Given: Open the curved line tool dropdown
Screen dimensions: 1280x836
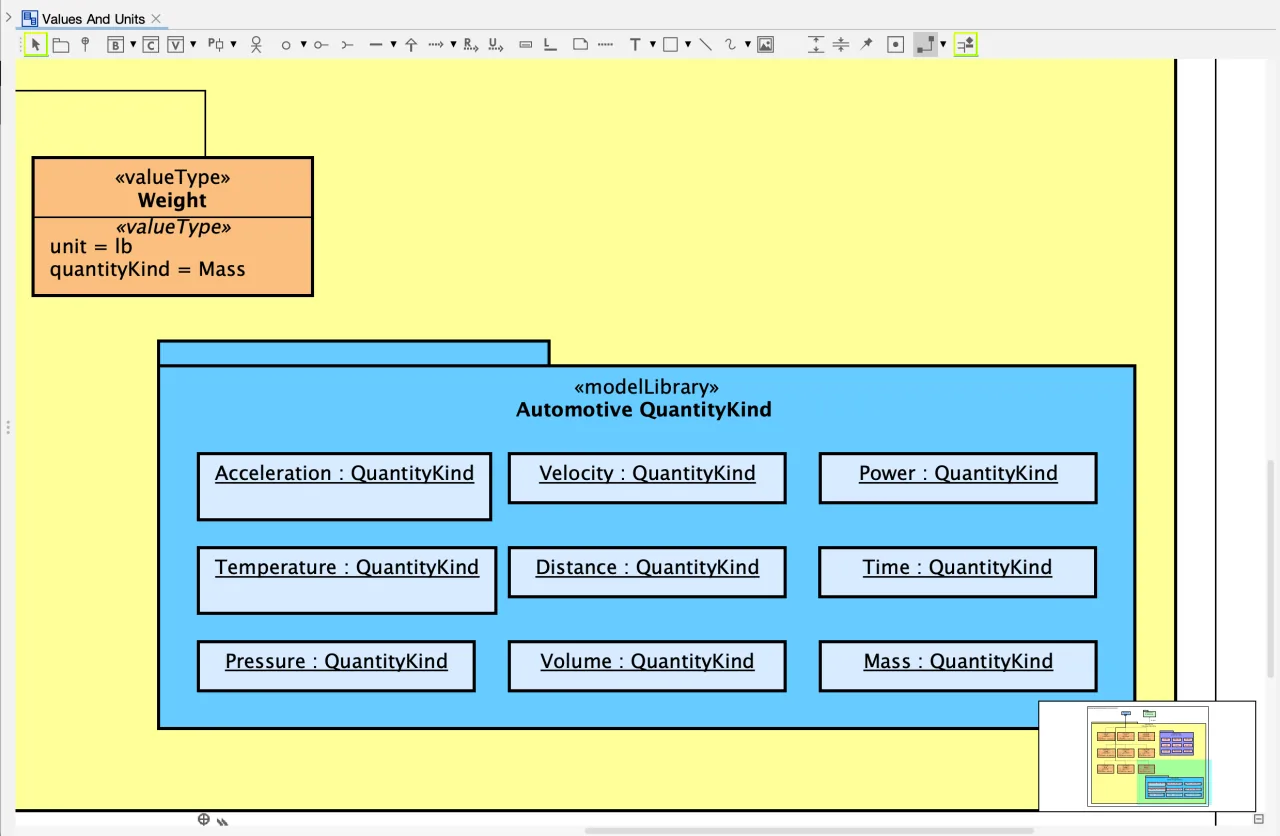Looking at the screenshot, I should point(748,45).
